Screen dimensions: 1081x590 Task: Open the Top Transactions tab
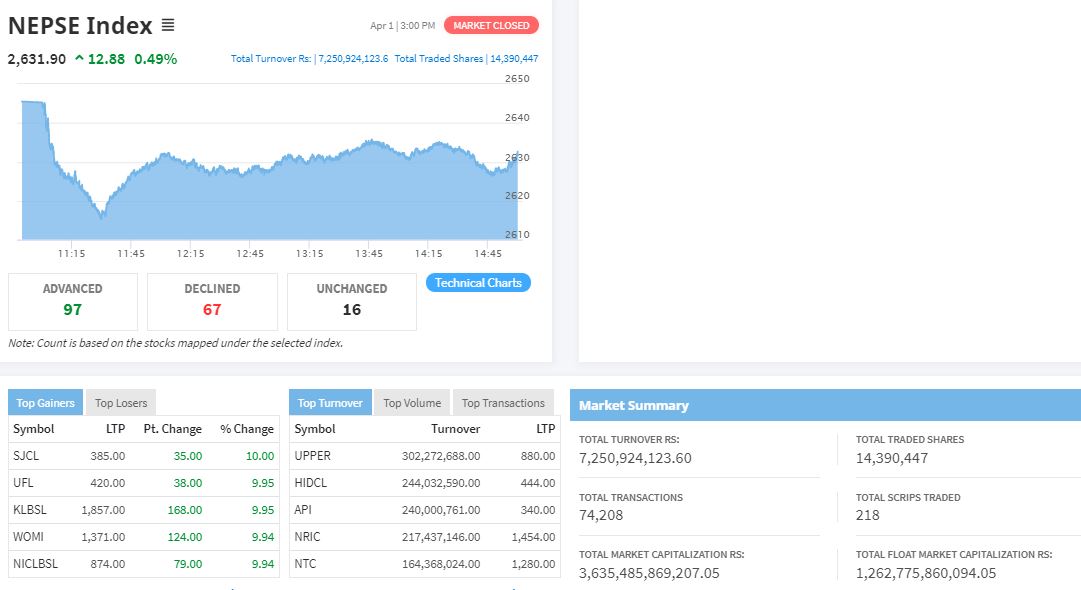click(503, 403)
